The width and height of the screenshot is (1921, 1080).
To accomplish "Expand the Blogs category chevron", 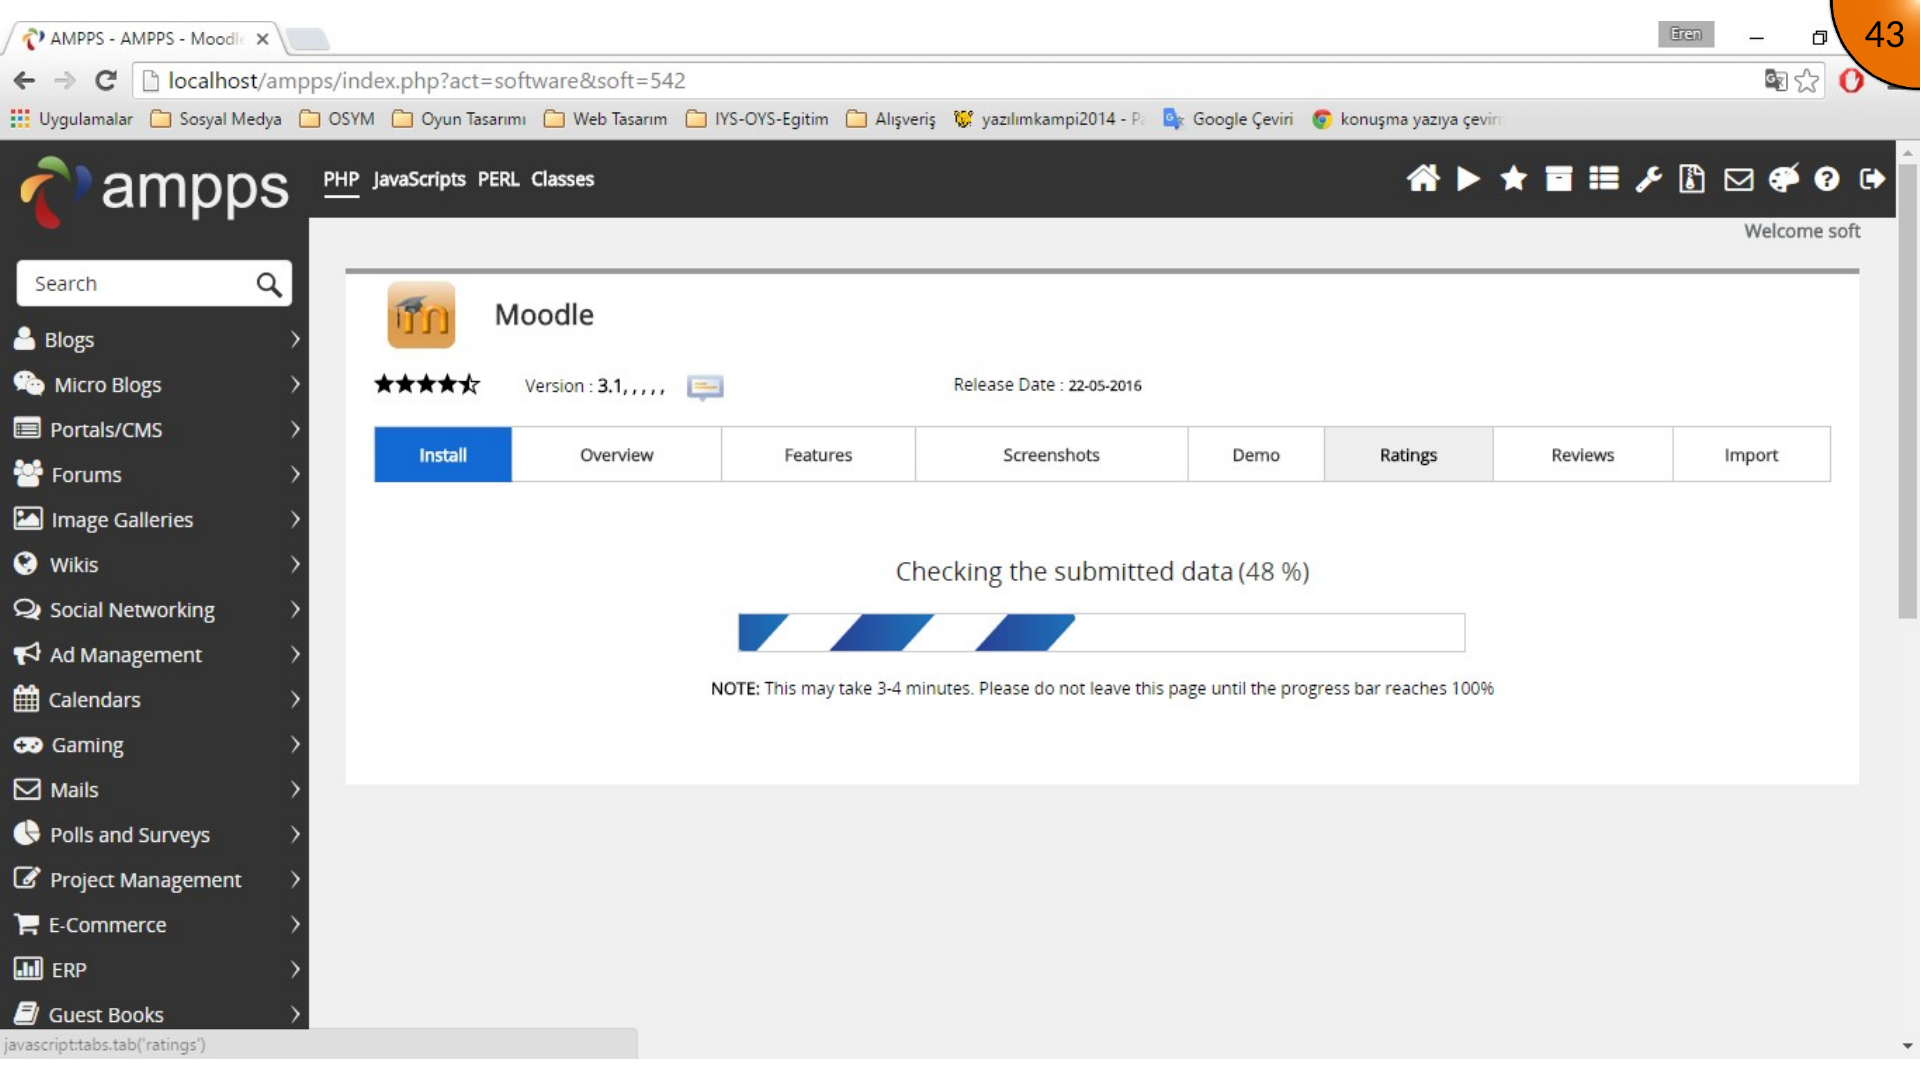I will coord(295,339).
